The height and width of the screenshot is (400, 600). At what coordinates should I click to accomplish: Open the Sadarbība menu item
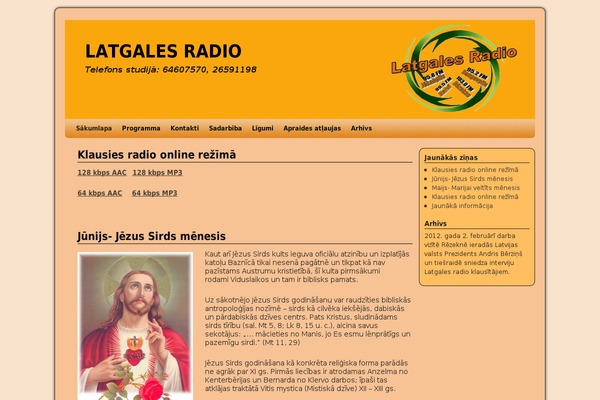(225, 128)
